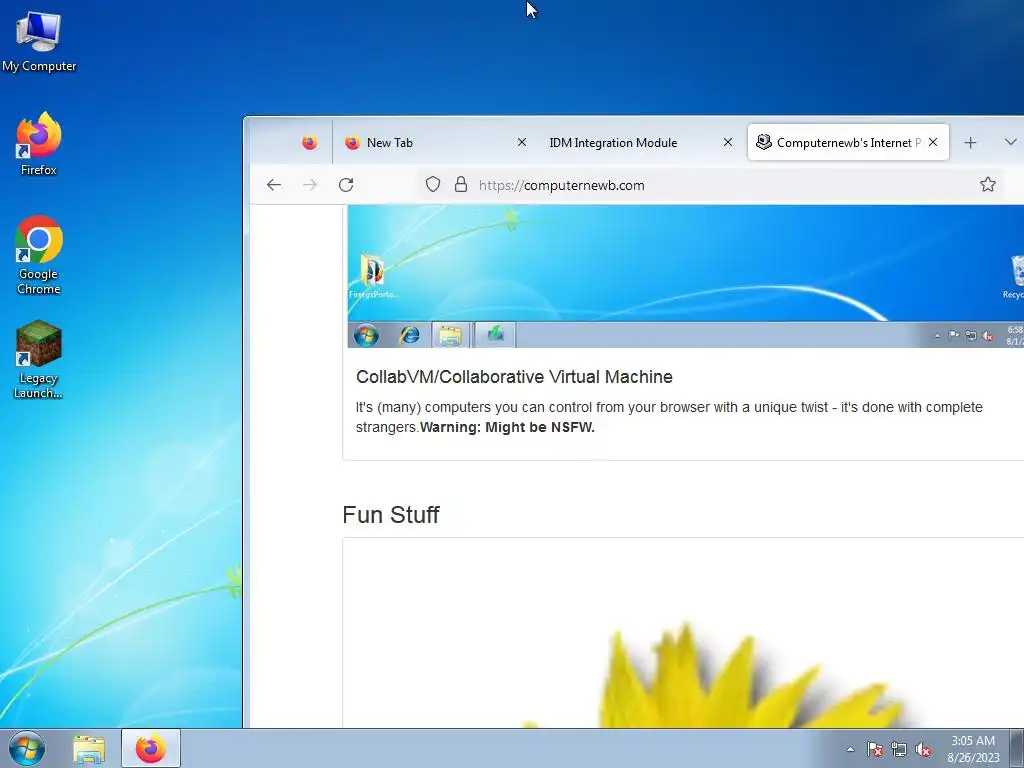Screen dimensions: 1024x768
Task: Open the network status tray icon
Action: [x=899, y=749]
